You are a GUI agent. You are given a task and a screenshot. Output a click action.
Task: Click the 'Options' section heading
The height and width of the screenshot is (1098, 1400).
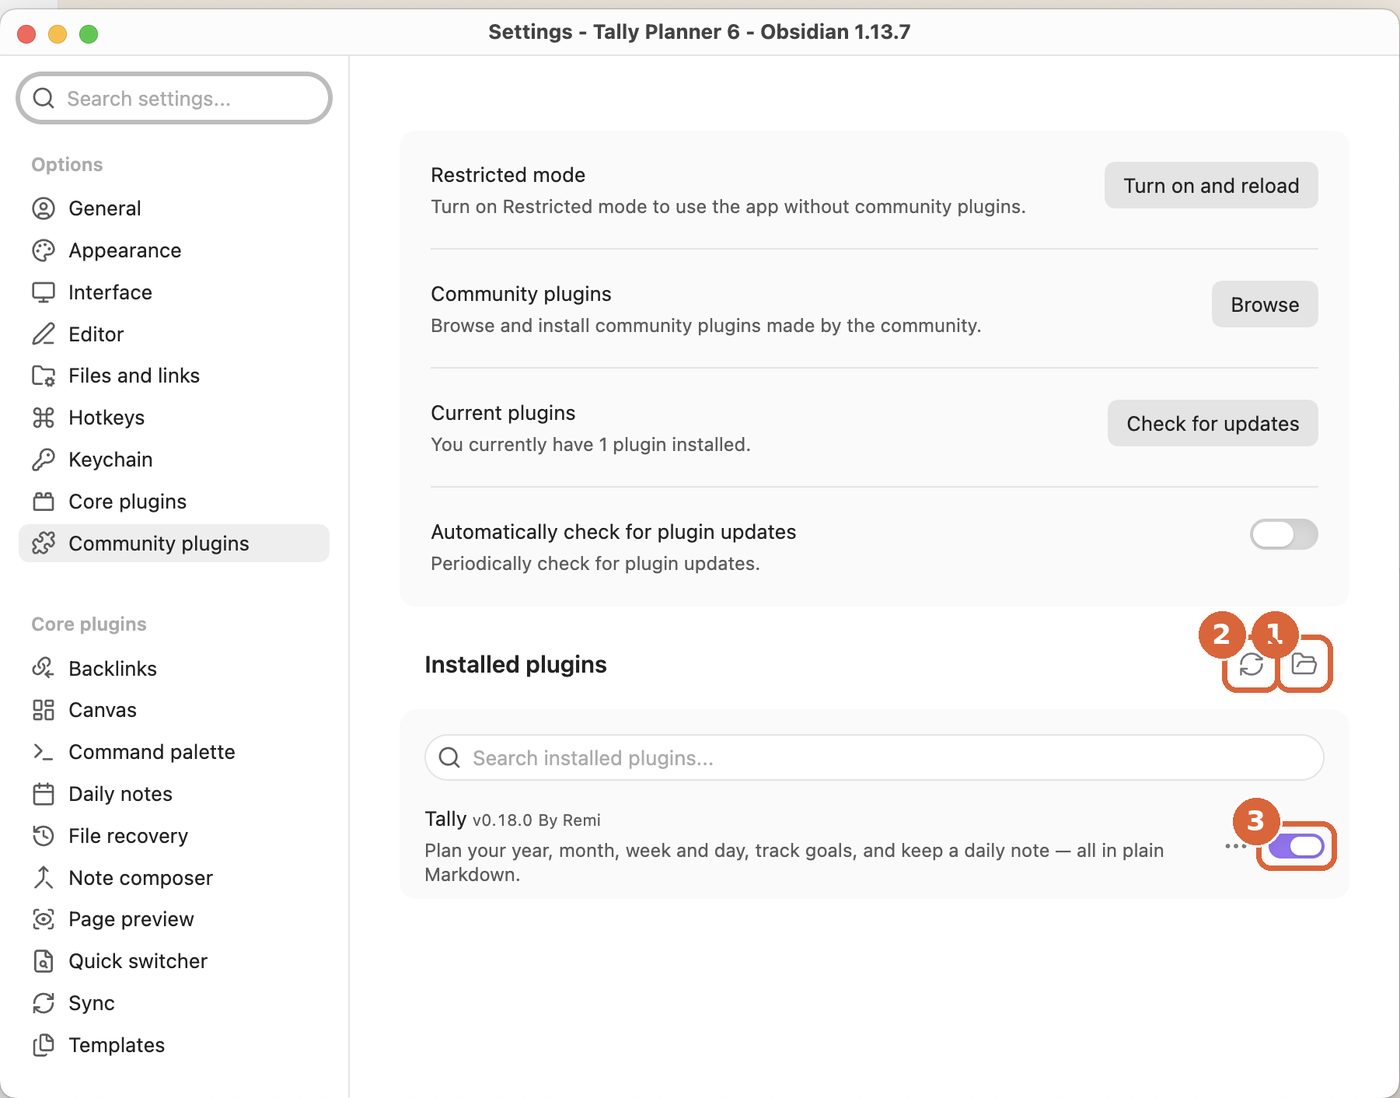tap(67, 164)
